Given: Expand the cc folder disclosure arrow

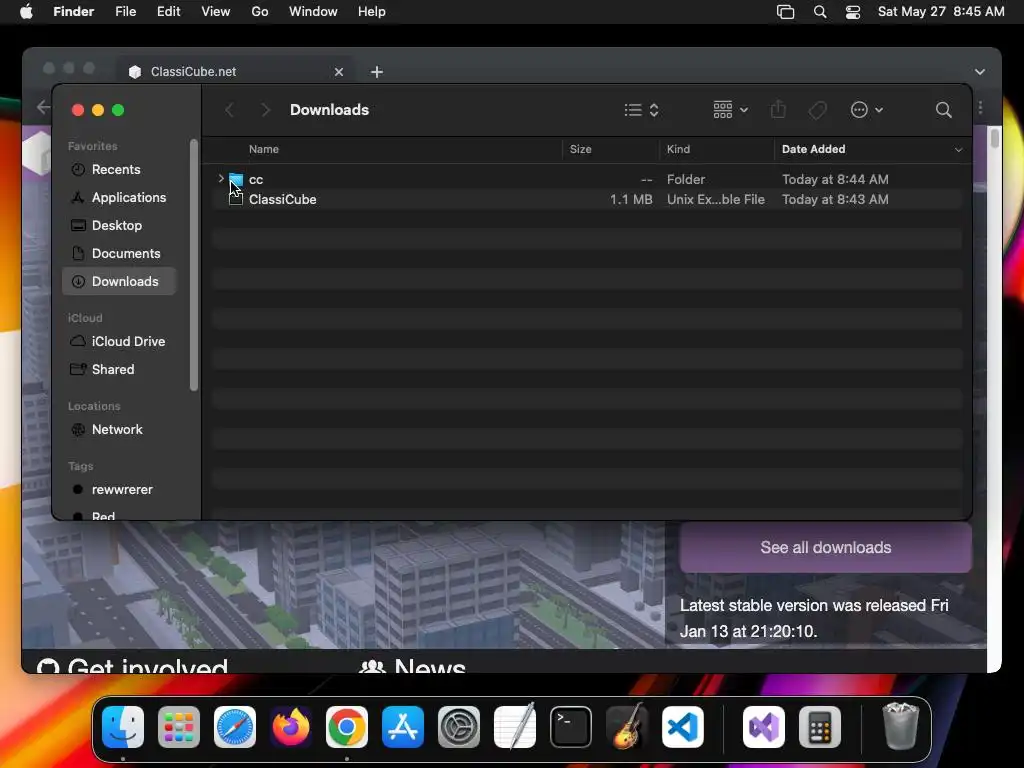Looking at the screenshot, I should pyautogui.click(x=221, y=178).
